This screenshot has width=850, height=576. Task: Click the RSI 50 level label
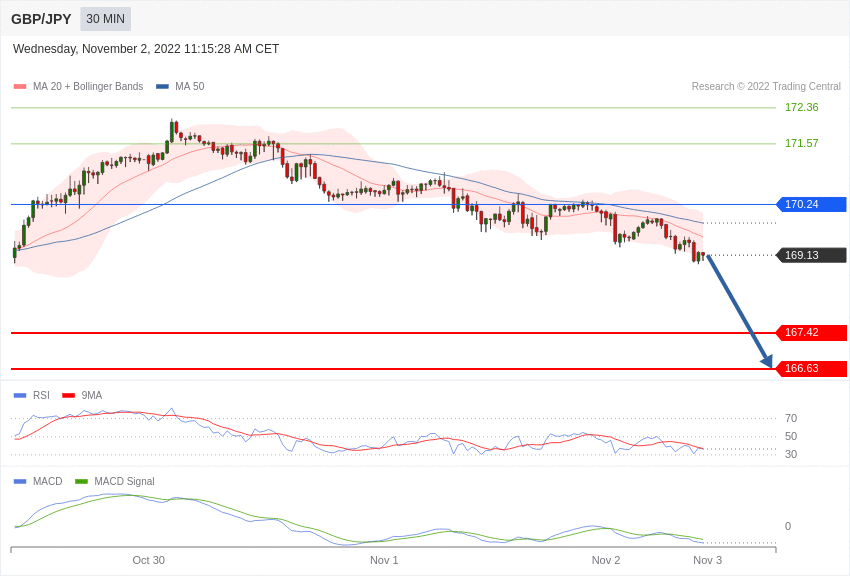coord(791,436)
